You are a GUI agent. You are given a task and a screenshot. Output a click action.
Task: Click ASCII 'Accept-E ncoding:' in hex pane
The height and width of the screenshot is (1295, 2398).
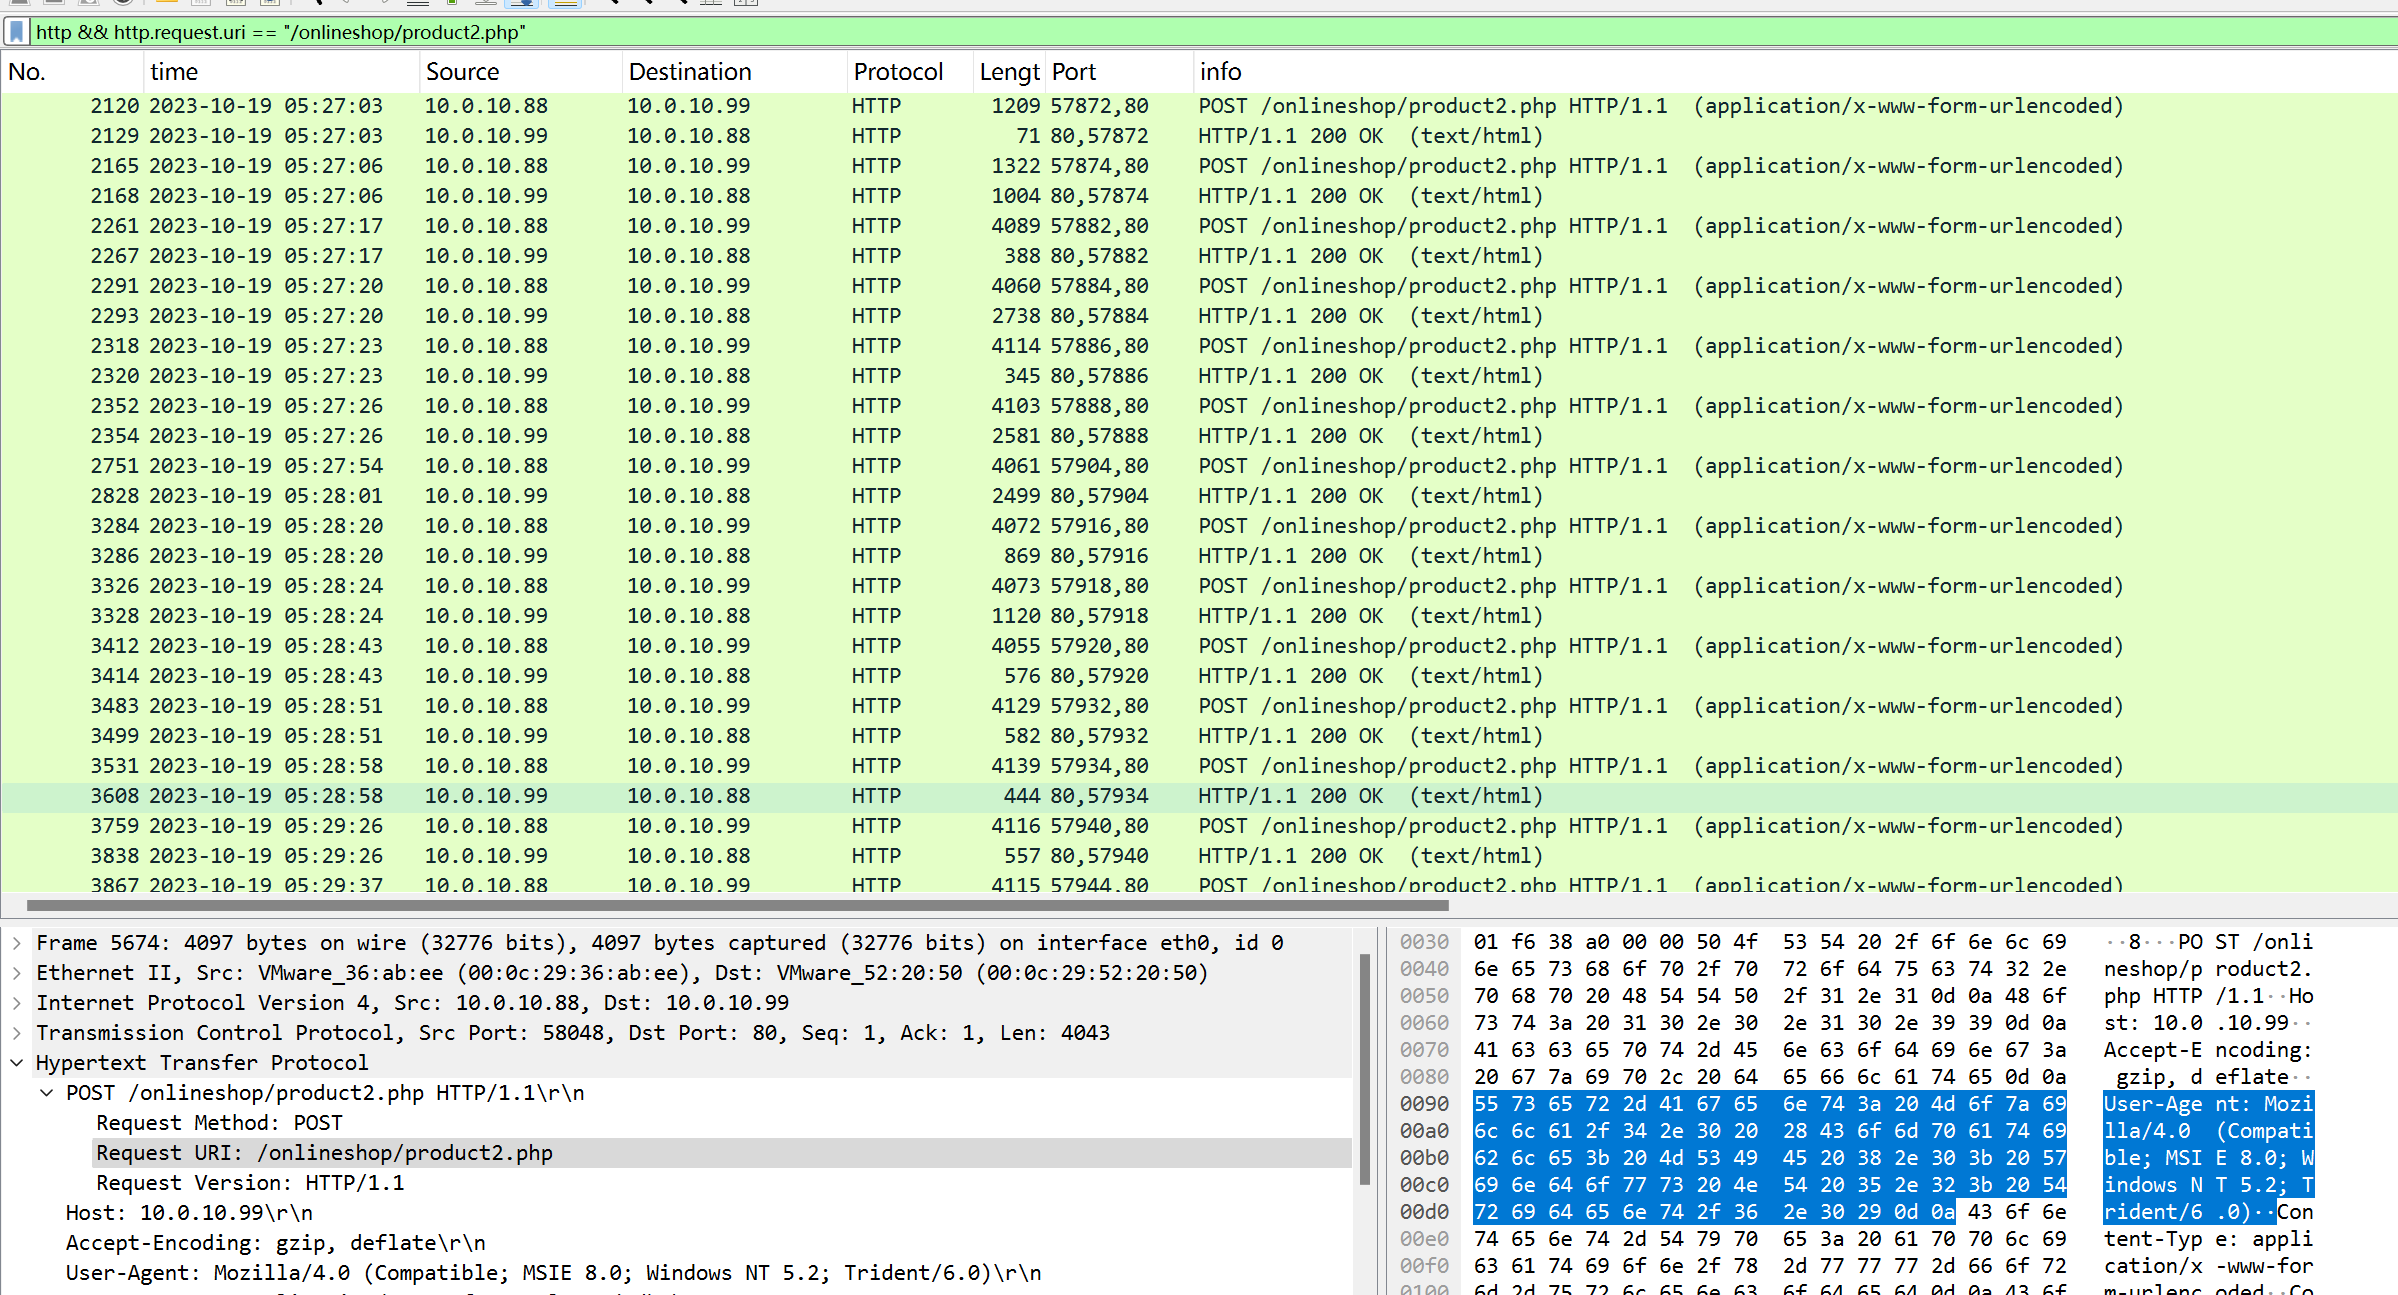(2208, 1050)
